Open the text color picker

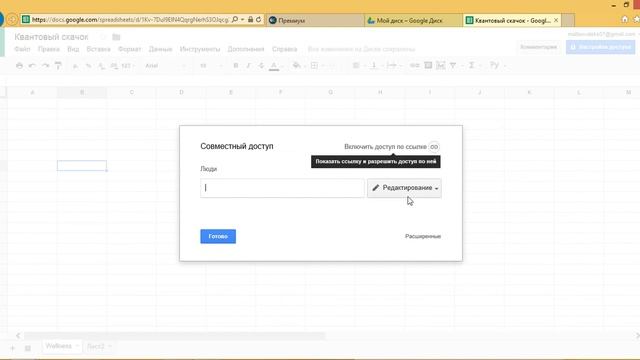click(274, 66)
